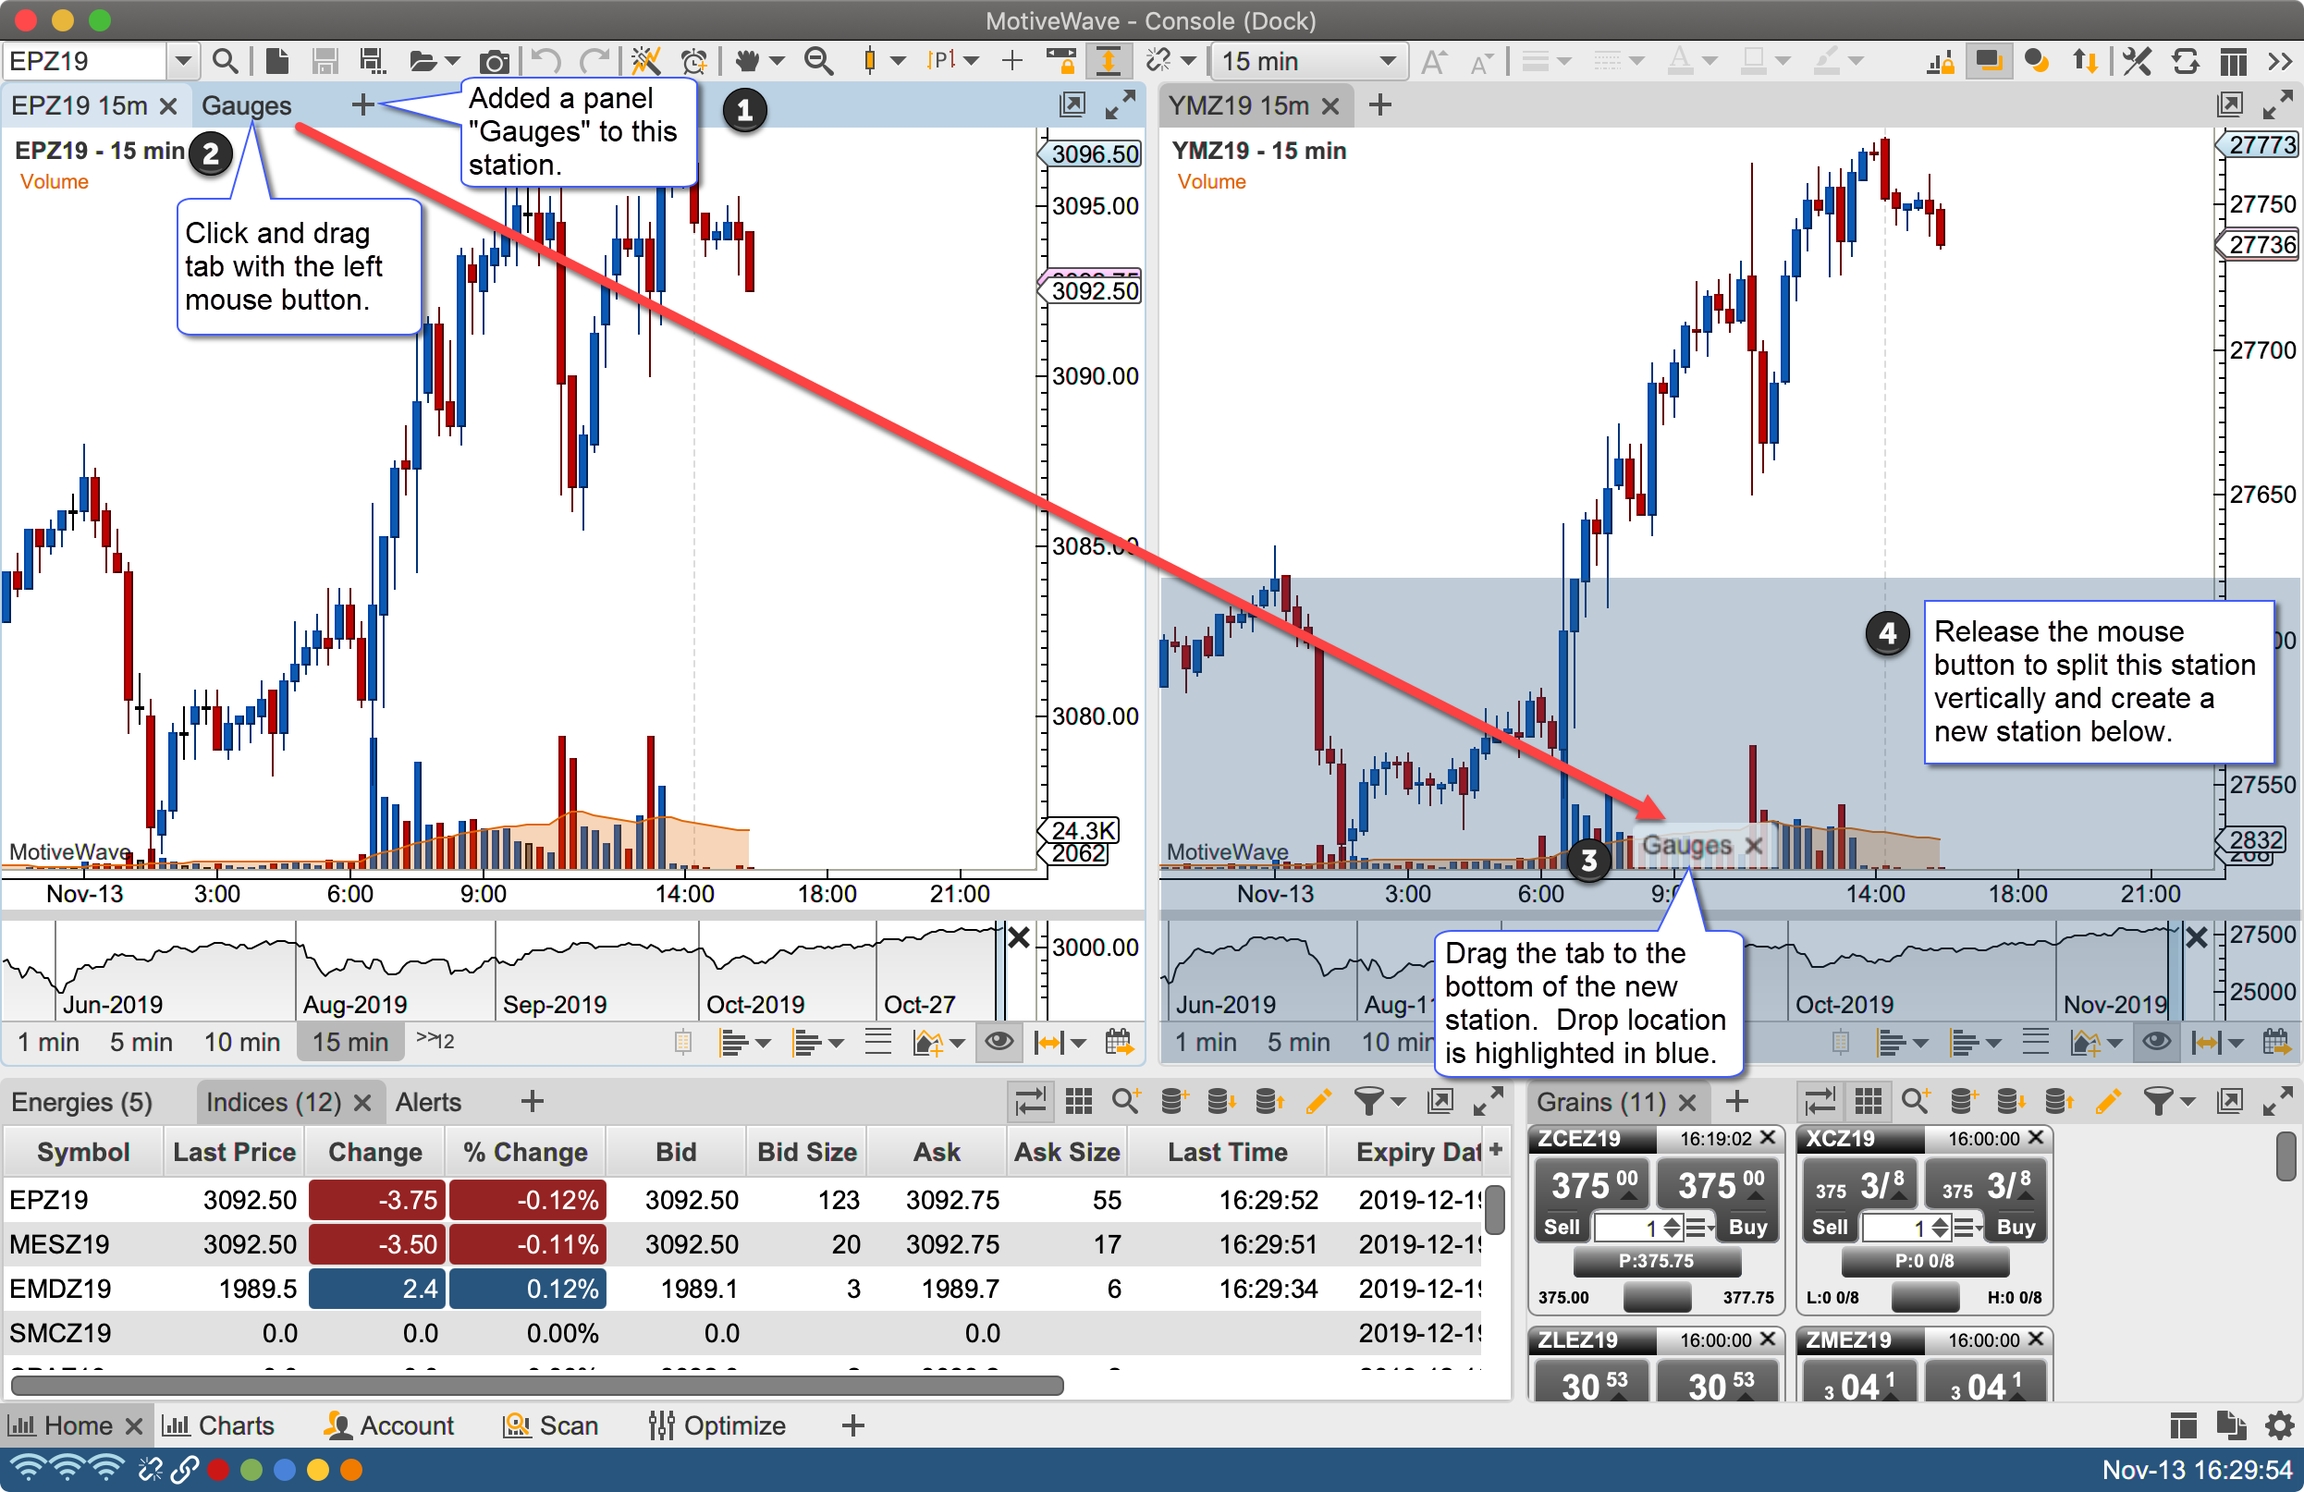This screenshot has height=1492, width=2304.
Task: Click horizontal scrollbar of Indices table
Action: click(x=537, y=1385)
